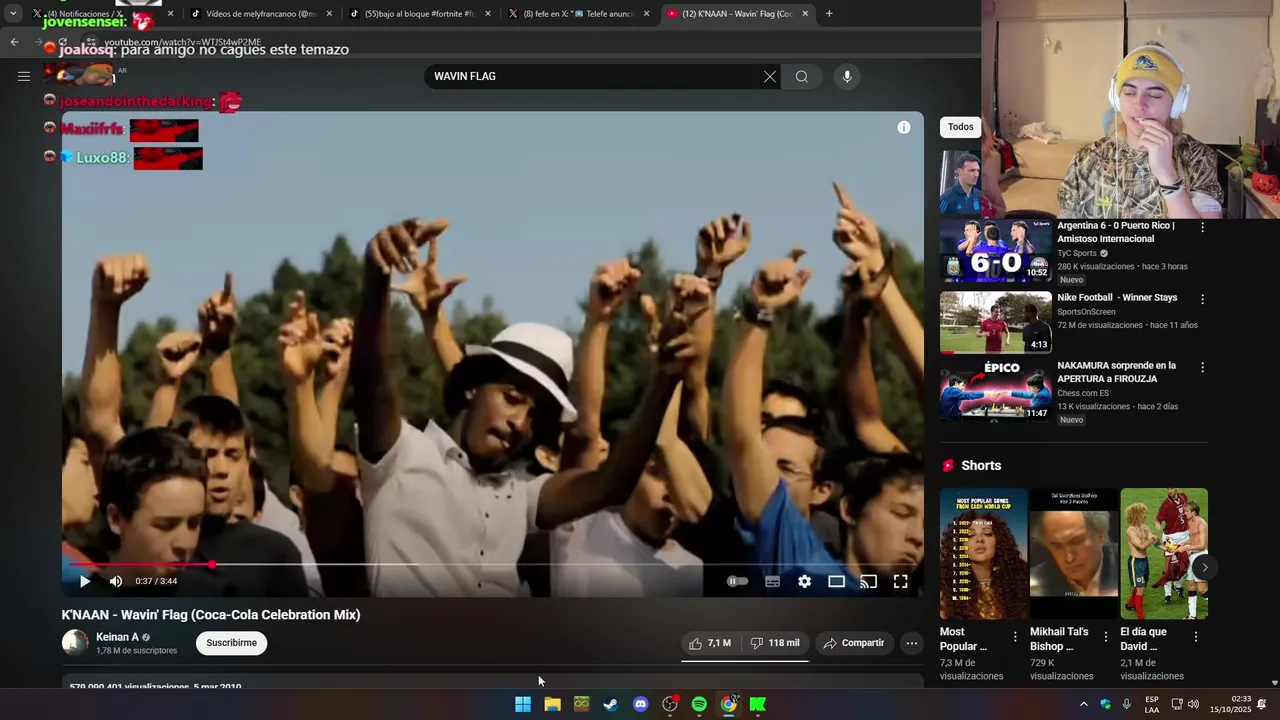Open Spotify from the taskbar

click(699, 705)
